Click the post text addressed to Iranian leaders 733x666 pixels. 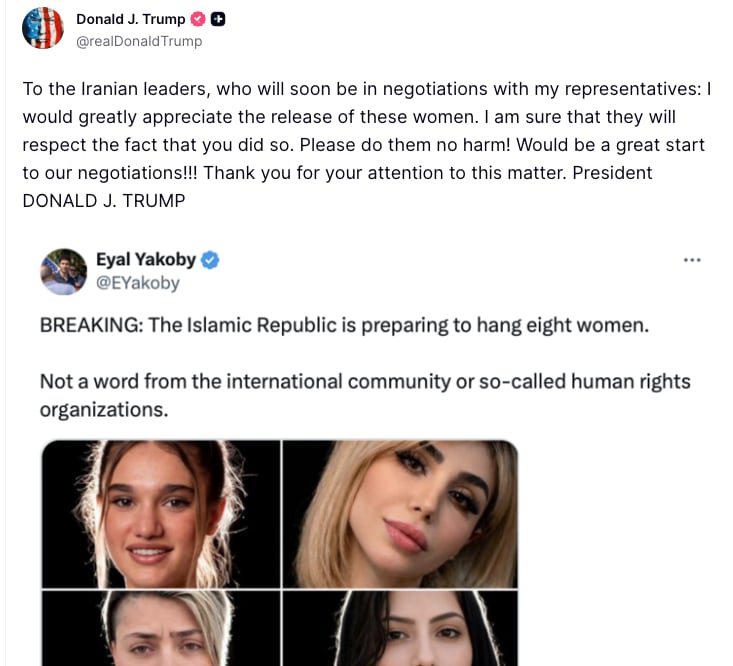[366, 144]
